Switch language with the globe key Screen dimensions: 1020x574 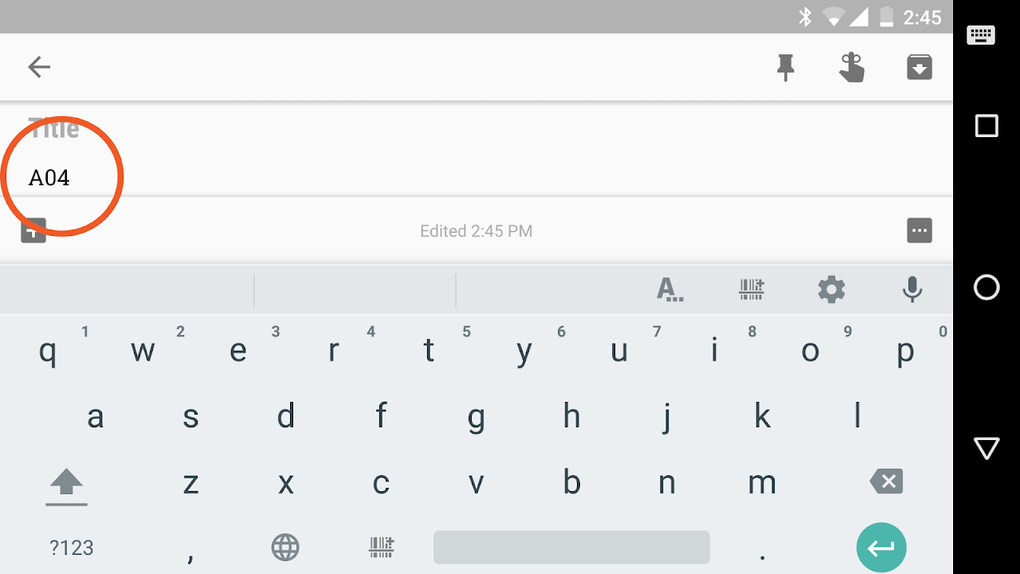click(x=285, y=547)
